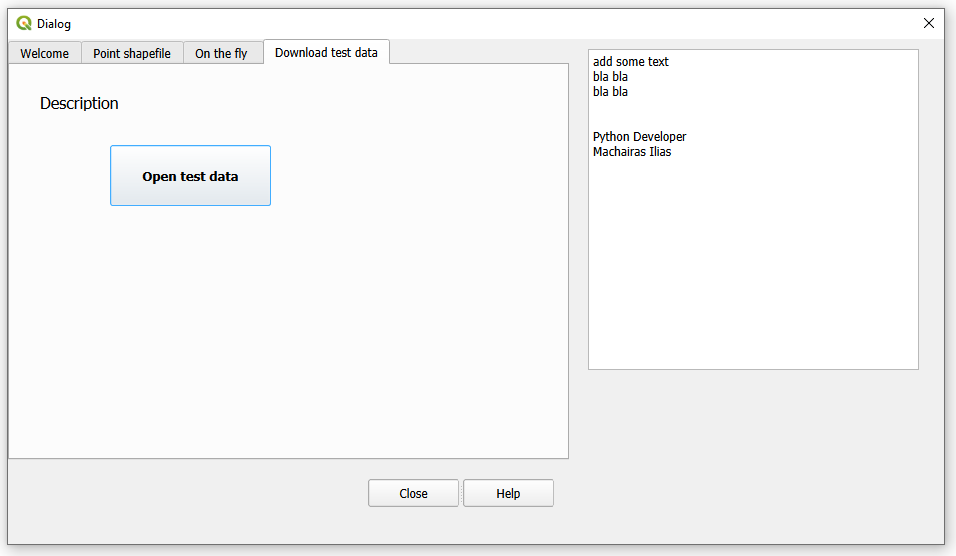
Task: Click the 'Machairas Ilias' text line
Action: pyautogui.click(x=632, y=152)
